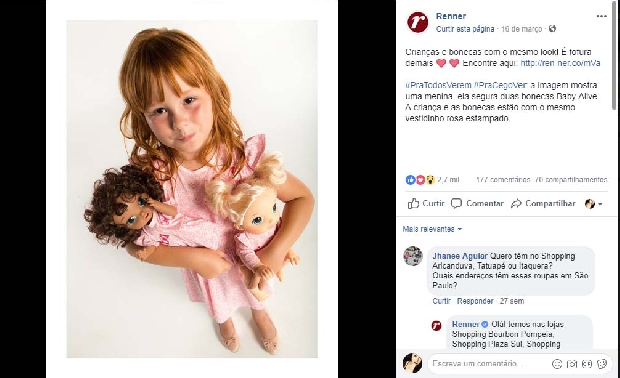Click the thumbs-up Curtir button
The height and width of the screenshot is (378, 620).
426,203
